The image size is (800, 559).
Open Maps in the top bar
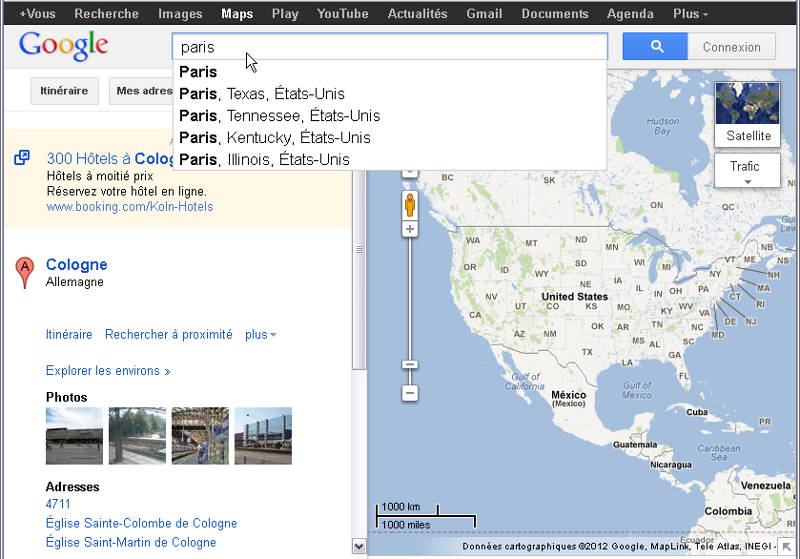tap(237, 14)
